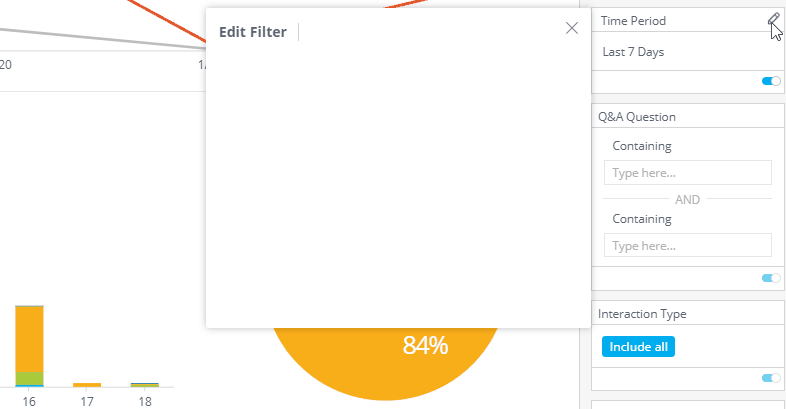Toggle the Interaction Type filter switch
Screen dimensions: 786x409
click(771, 378)
